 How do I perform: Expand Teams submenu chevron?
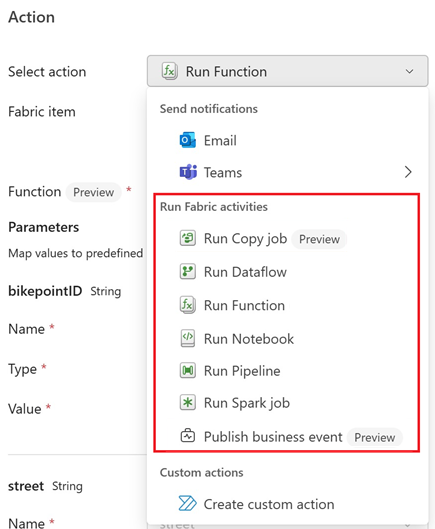tap(408, 172)
